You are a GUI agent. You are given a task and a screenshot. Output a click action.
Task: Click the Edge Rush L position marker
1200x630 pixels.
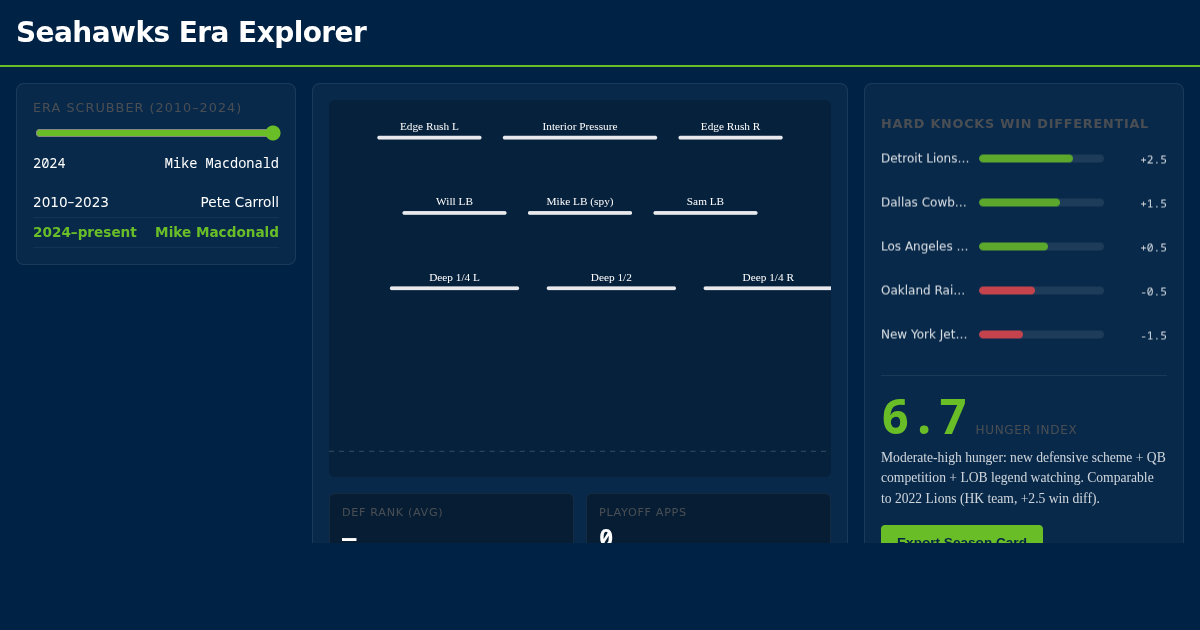pos(429,130)
